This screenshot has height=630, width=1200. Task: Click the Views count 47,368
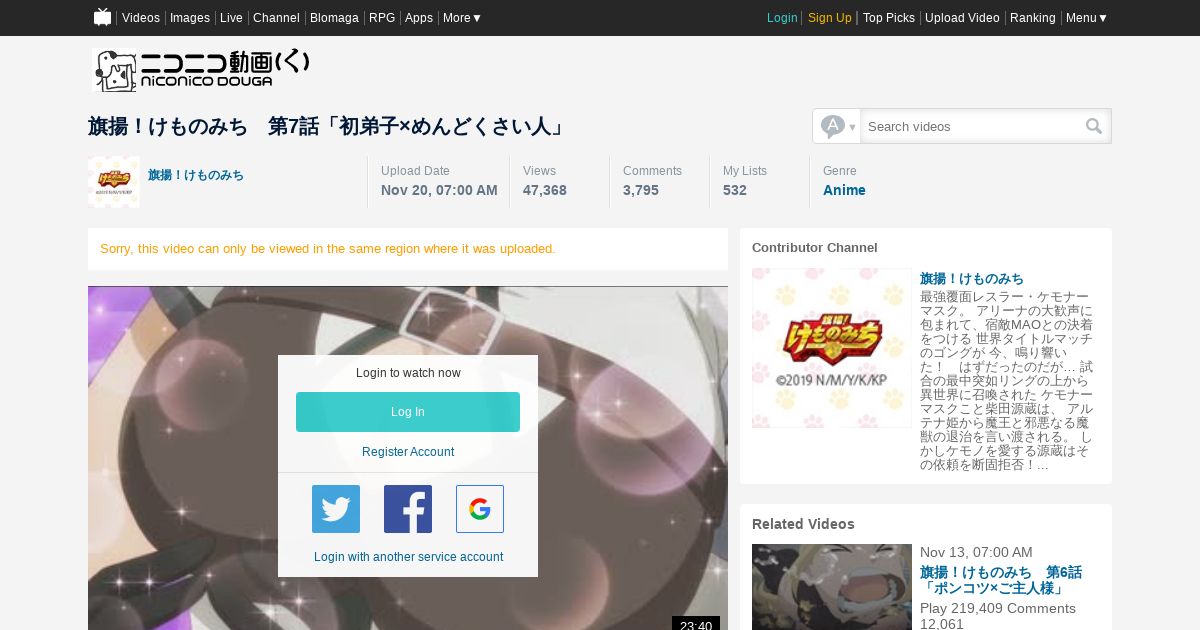545,190
